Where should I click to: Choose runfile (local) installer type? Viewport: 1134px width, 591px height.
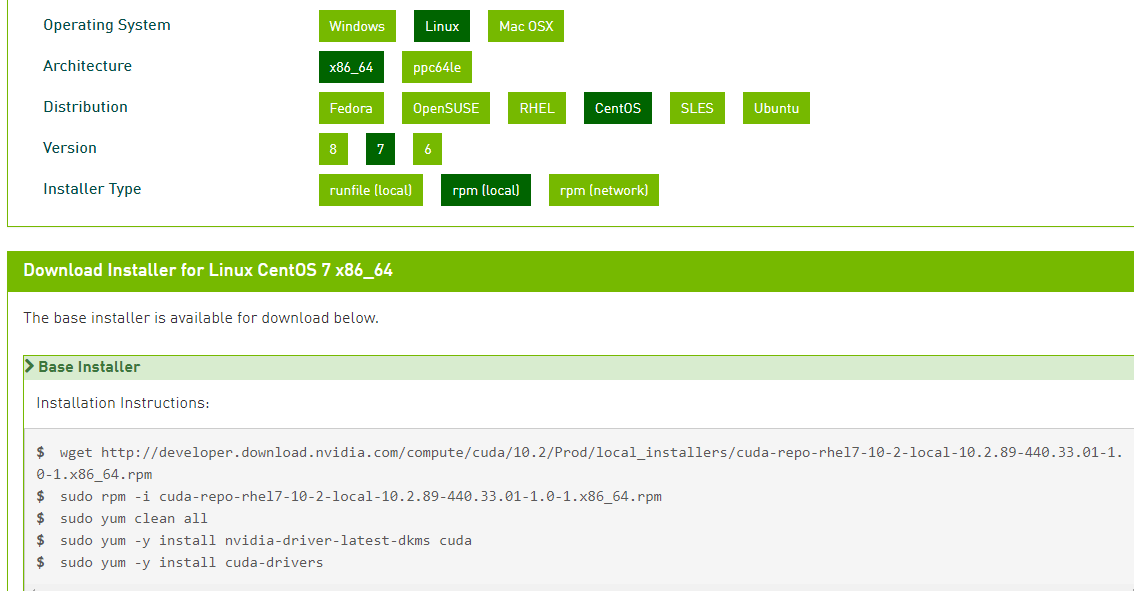point(371,190)
